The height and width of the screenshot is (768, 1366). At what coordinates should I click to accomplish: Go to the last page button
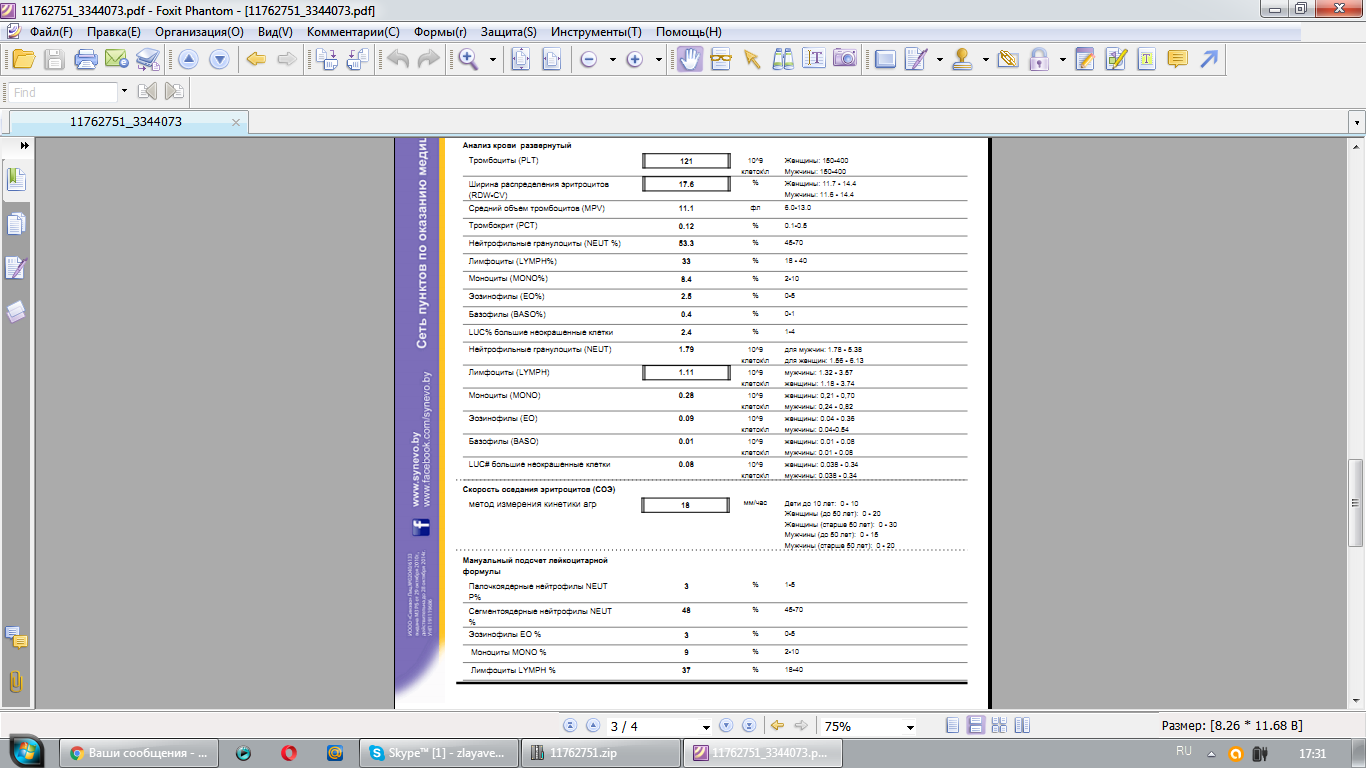click(x=749, y=726)
